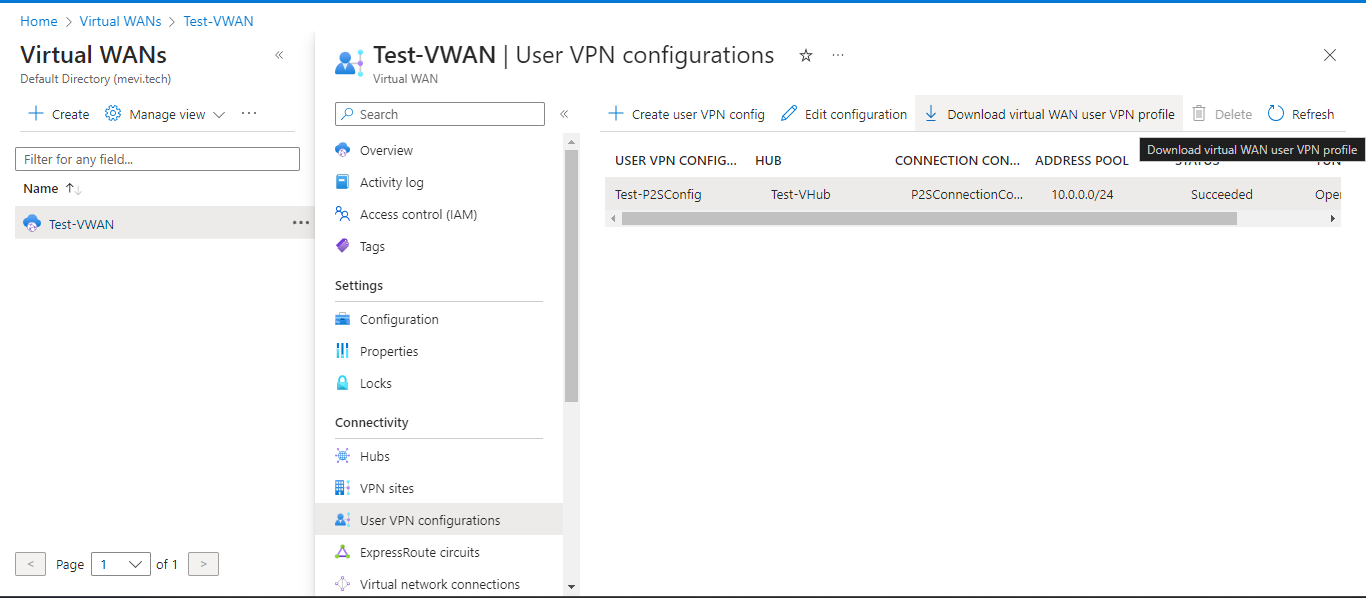This screenshot has height=598, width=1366.
Task: Follow the Home breadcrumb link
Action: (39, 21)
